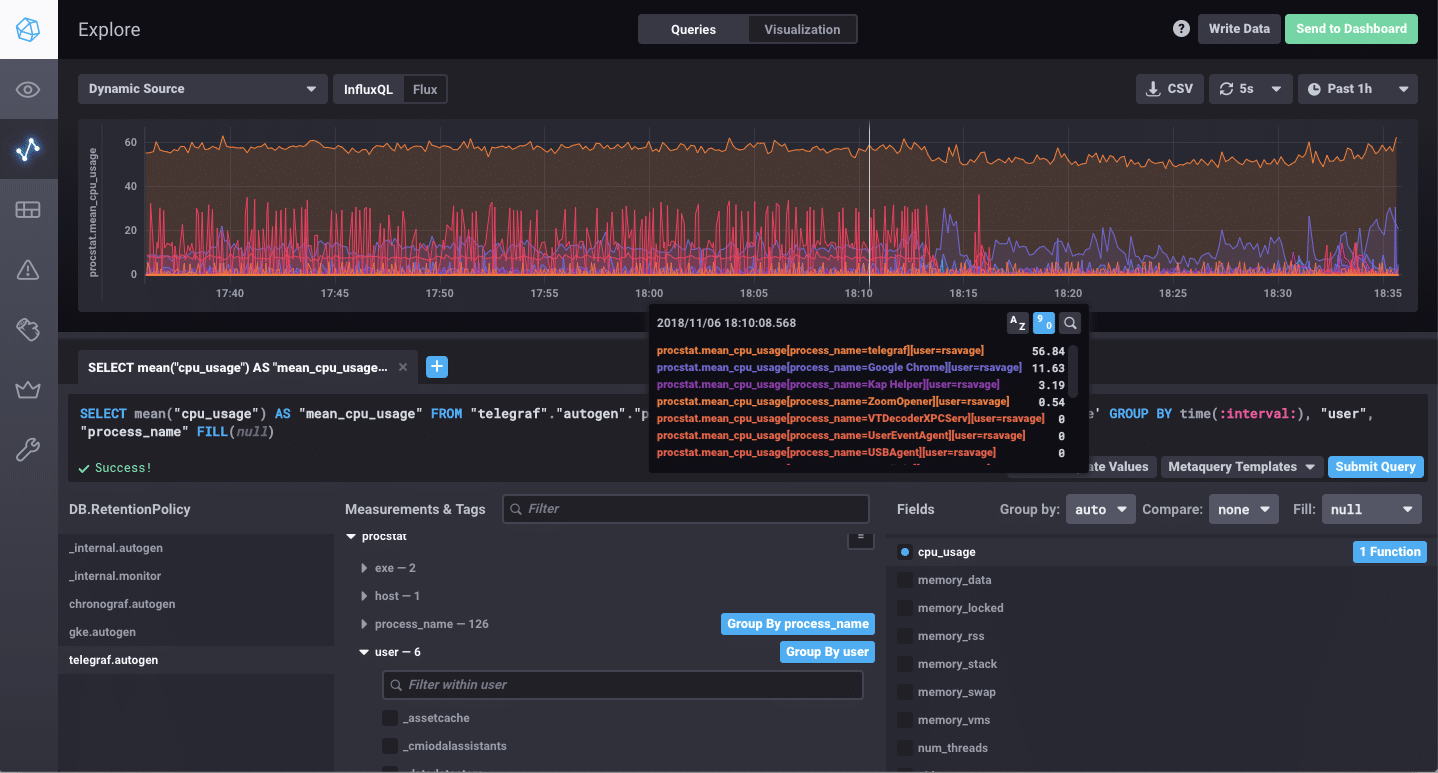Viewport: 1438px width, 773px height.
Task: Click the Measurements & Tags filter field
Action: click(x=686, y=509)
